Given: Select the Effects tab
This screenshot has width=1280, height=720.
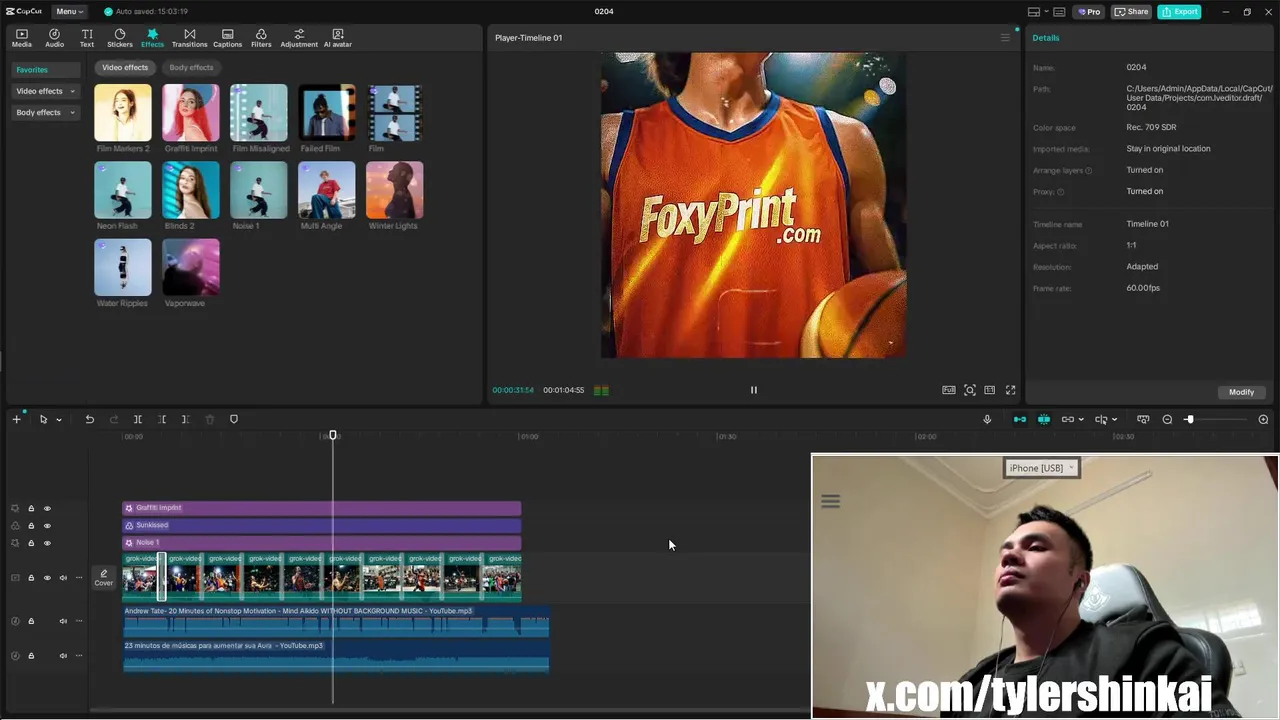Looking at the screenshot, I should 152,38.
